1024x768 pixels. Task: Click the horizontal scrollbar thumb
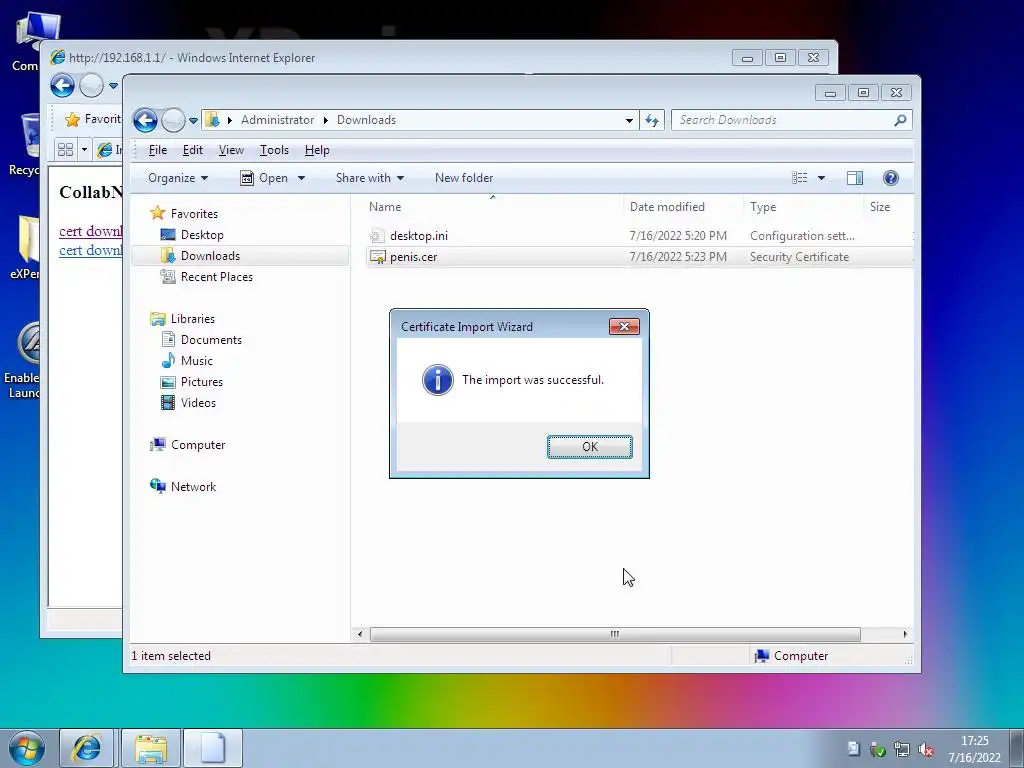[x=615, y=634]
